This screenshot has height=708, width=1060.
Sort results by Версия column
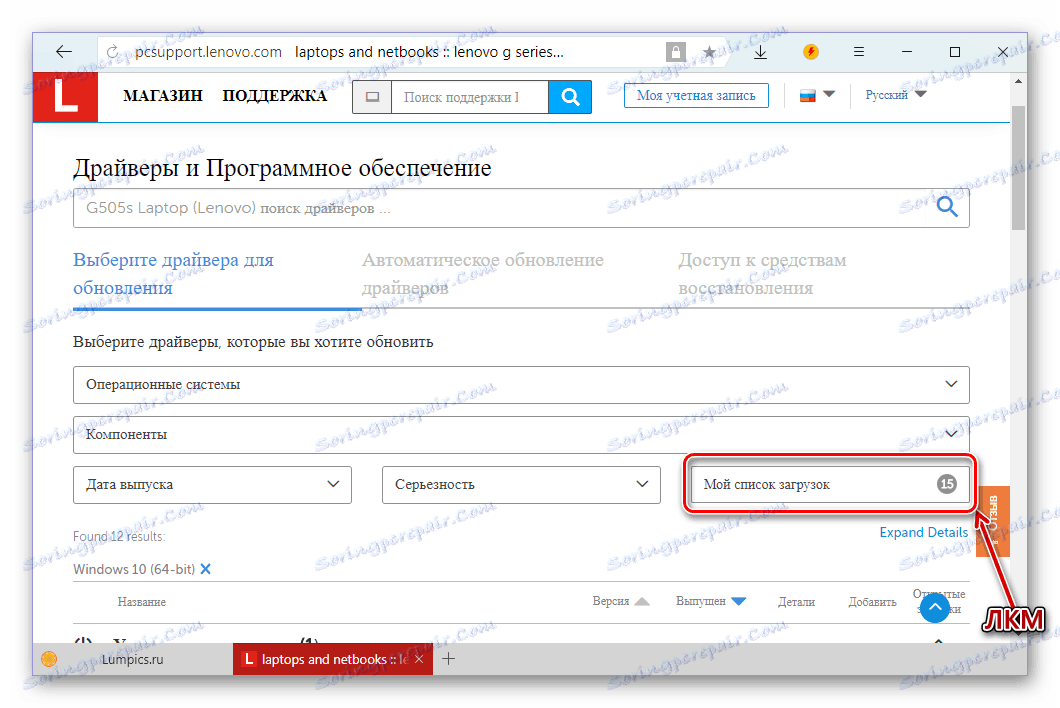[609, 601]
